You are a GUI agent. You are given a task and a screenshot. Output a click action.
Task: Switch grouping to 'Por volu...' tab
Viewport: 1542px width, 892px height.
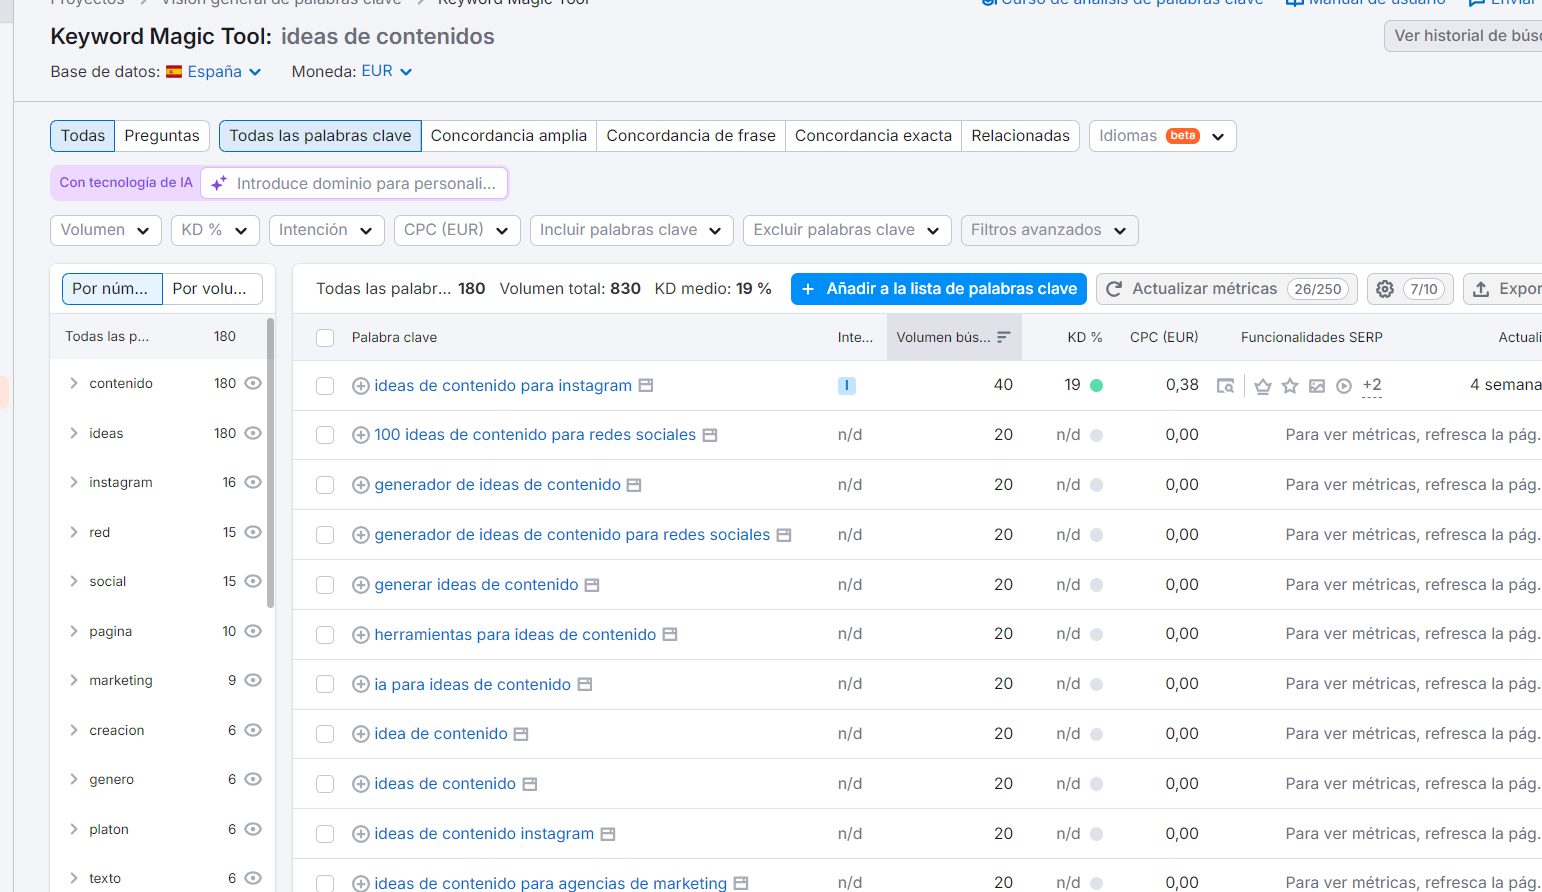[x=212, y=289]
